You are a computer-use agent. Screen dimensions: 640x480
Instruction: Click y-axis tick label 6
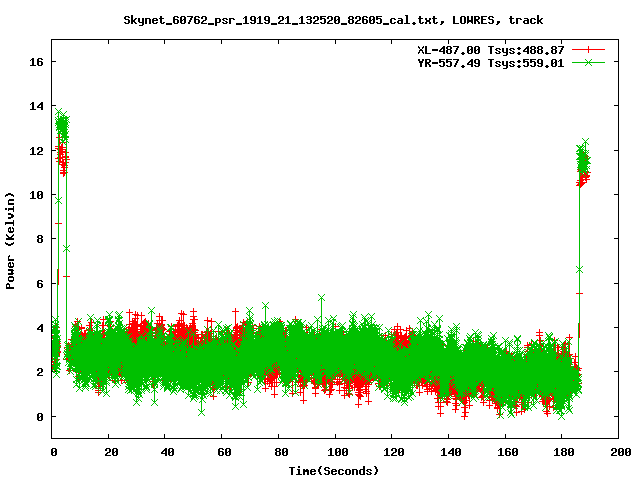coord(40,284)
